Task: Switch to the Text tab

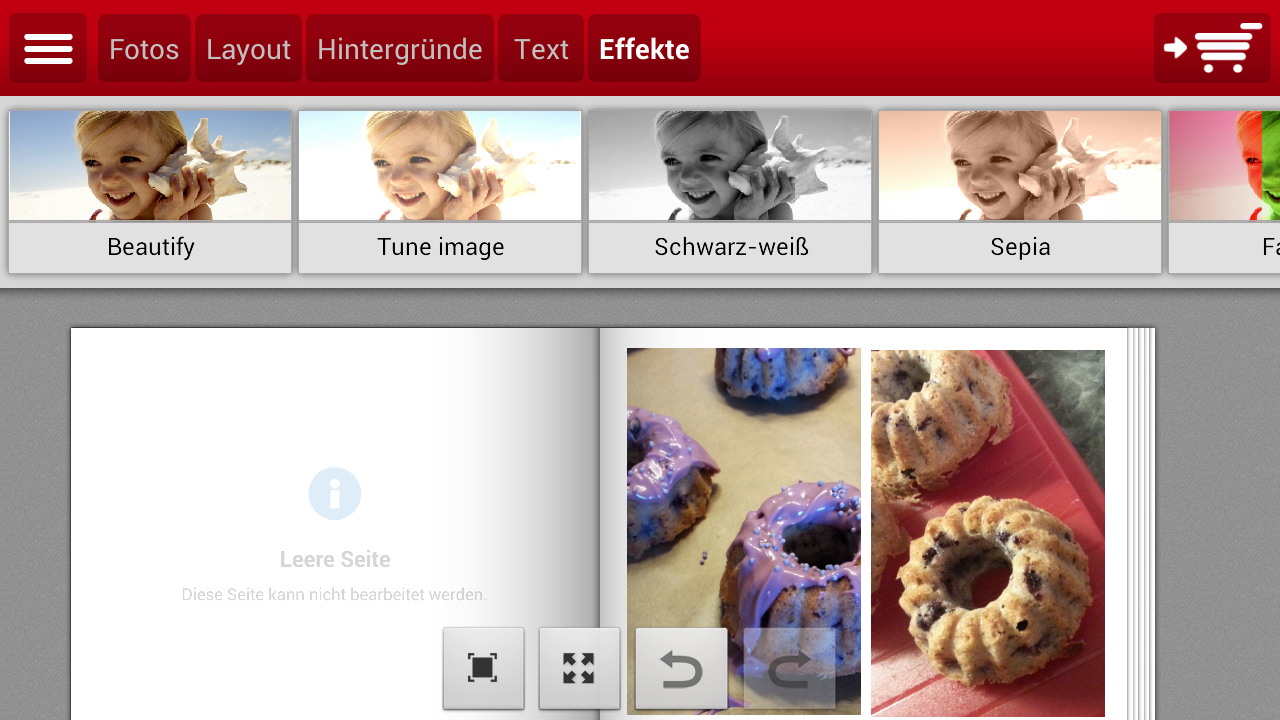Action: pyautogui.click(x=541, y=48)
